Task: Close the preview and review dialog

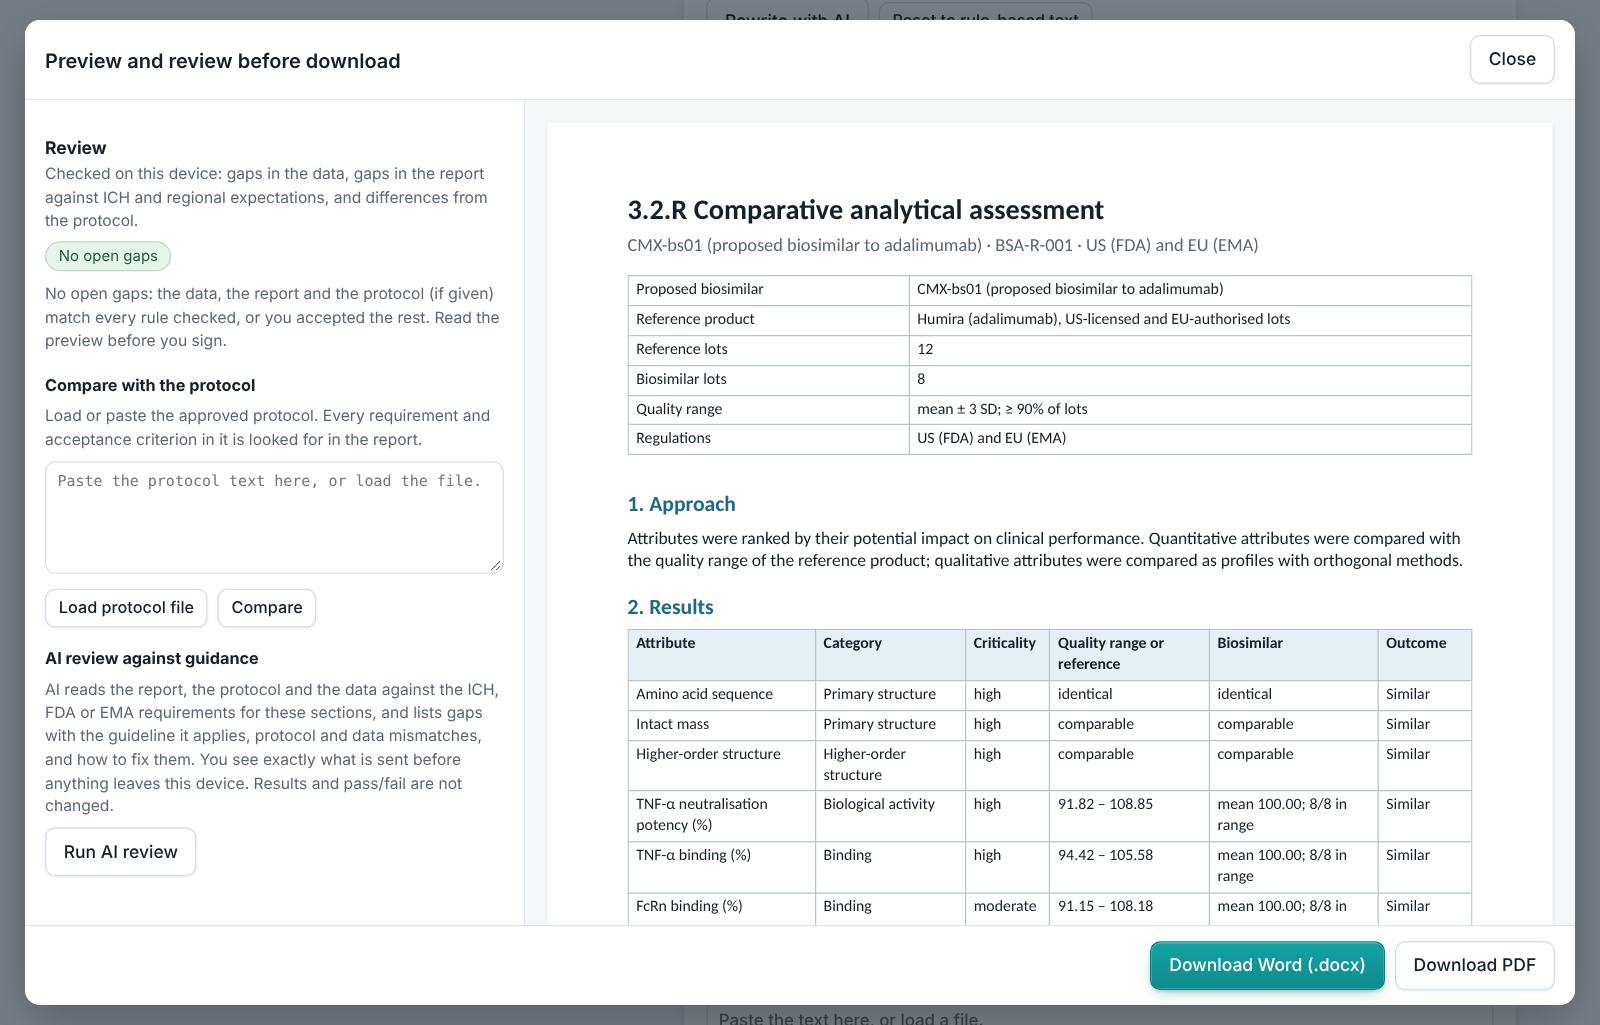Action: (1512, 59)
